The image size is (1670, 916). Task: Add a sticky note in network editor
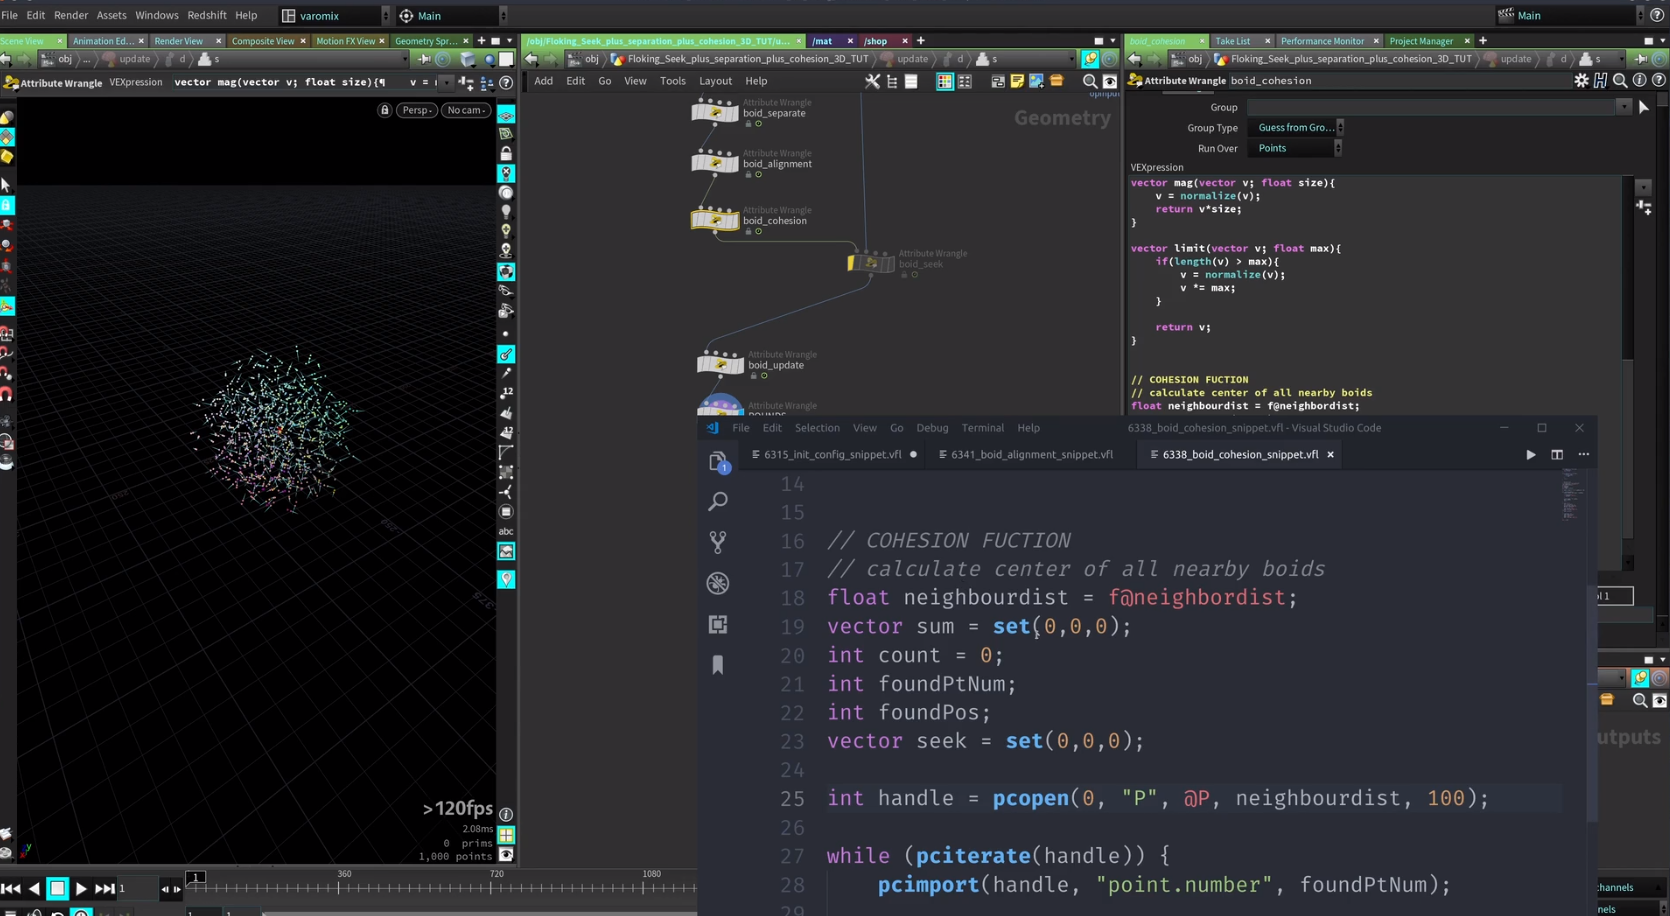pos(1017,82)
